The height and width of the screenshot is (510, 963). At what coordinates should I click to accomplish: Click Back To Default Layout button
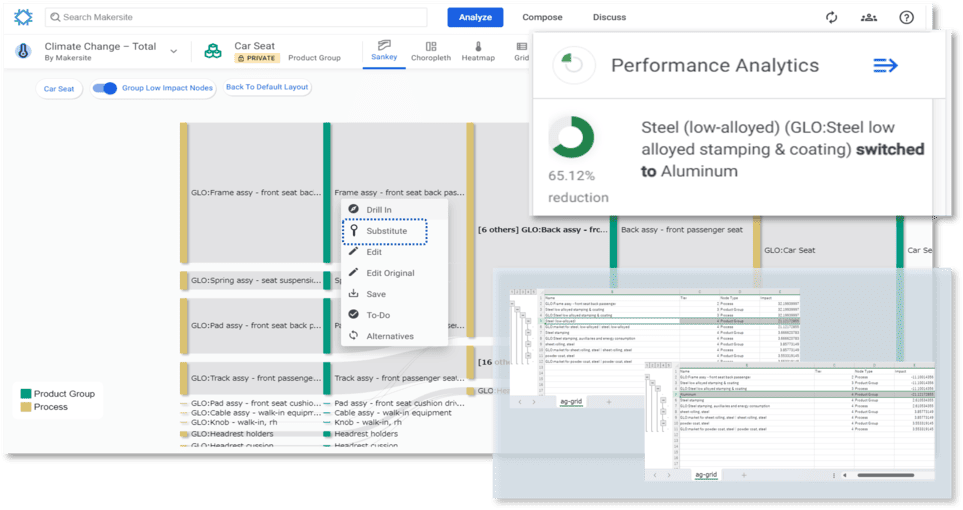point(266,88)
